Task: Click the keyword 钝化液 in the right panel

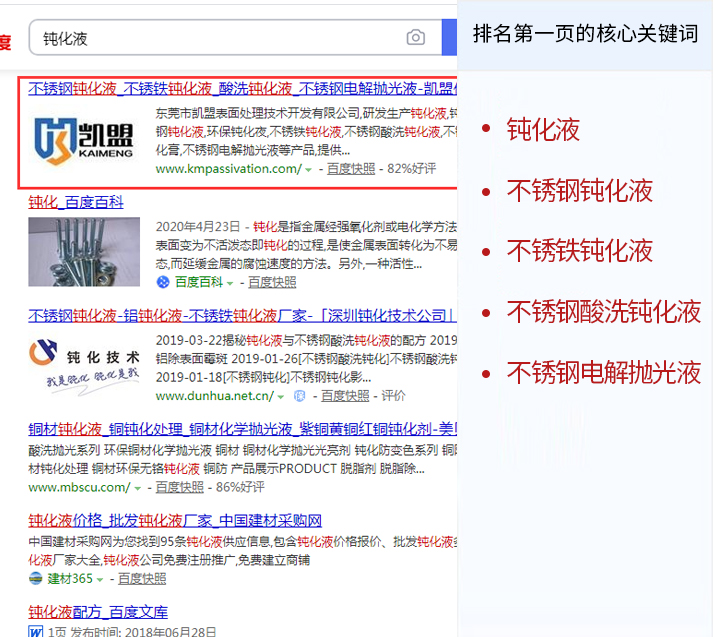Action: tap(543, 130)
